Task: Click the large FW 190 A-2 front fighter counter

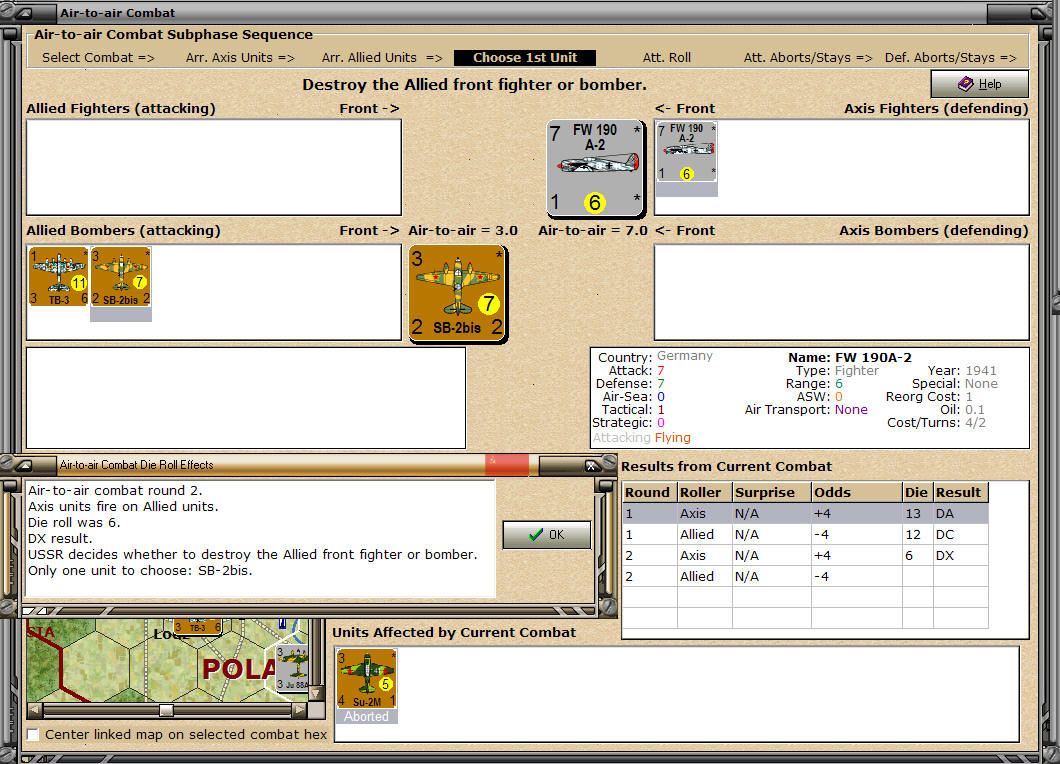Action: 596,169
